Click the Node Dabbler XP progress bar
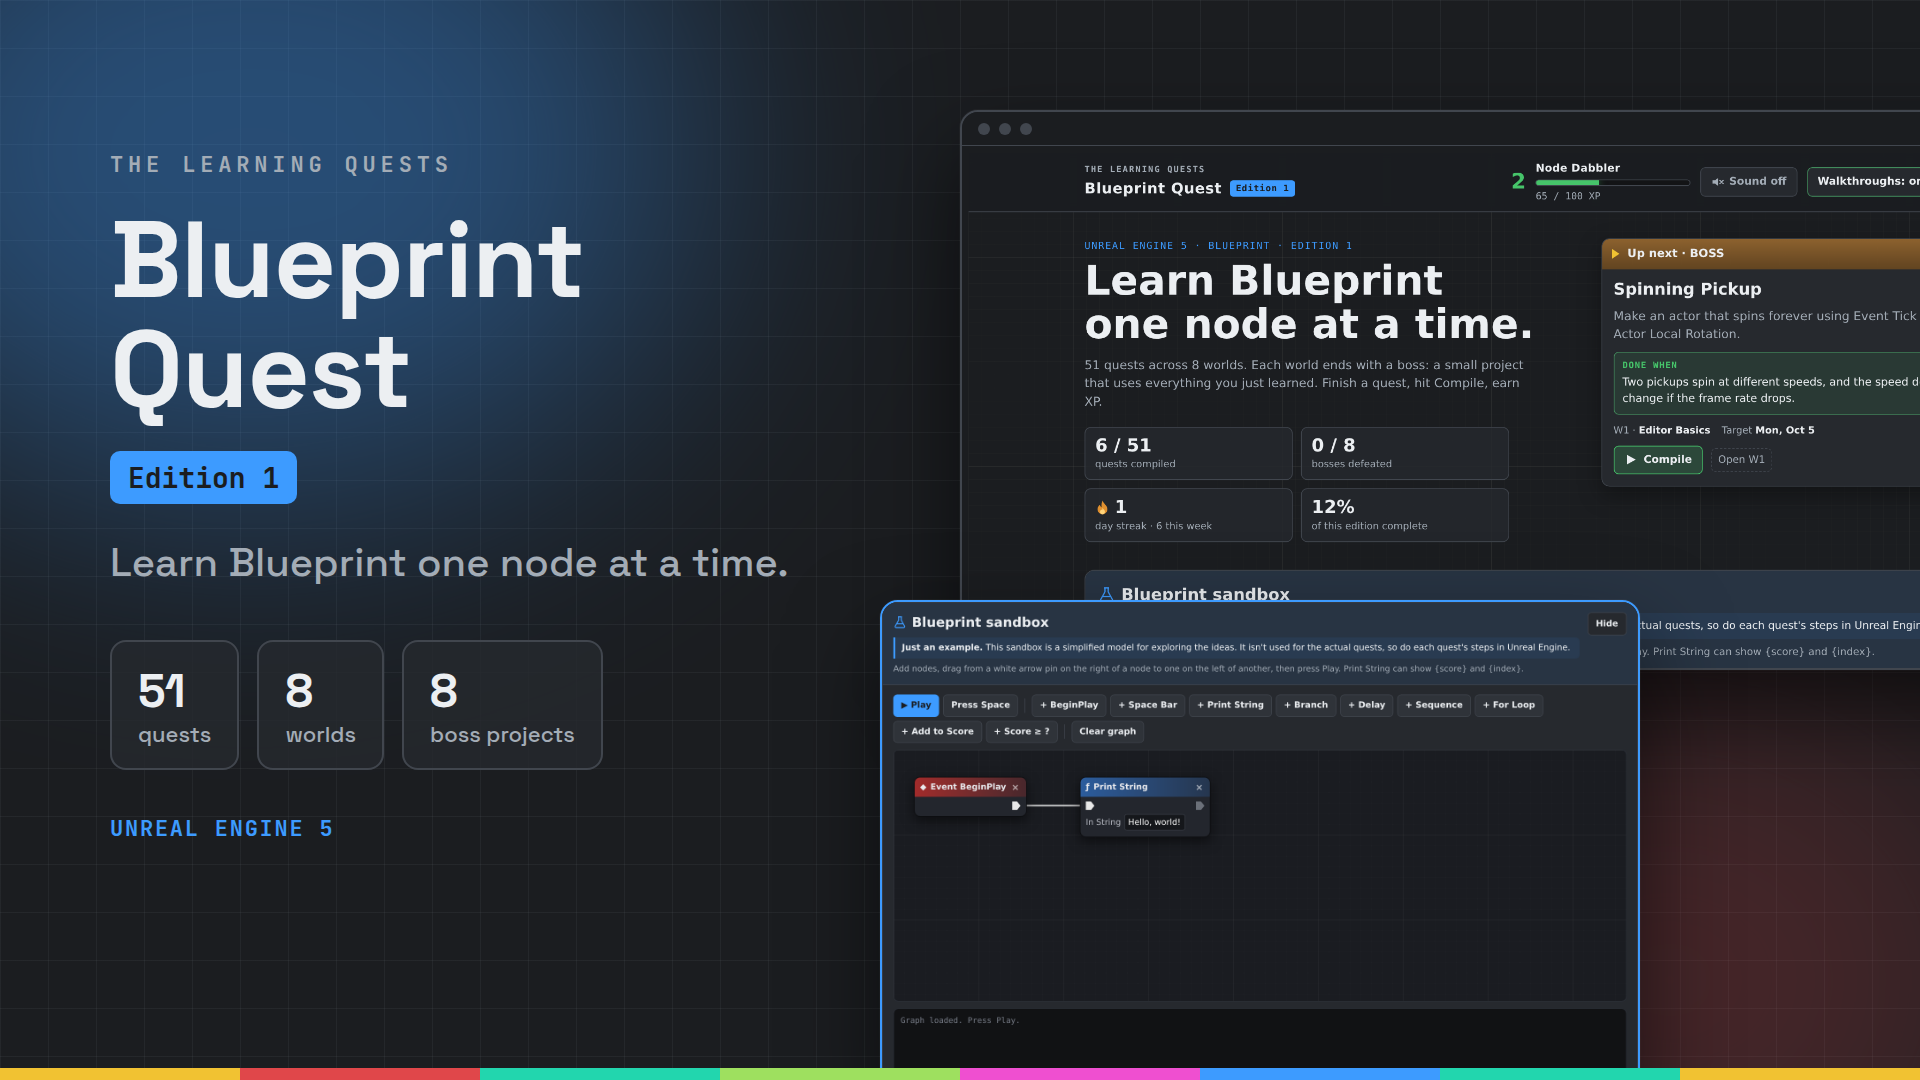 tap(1612, 183)
